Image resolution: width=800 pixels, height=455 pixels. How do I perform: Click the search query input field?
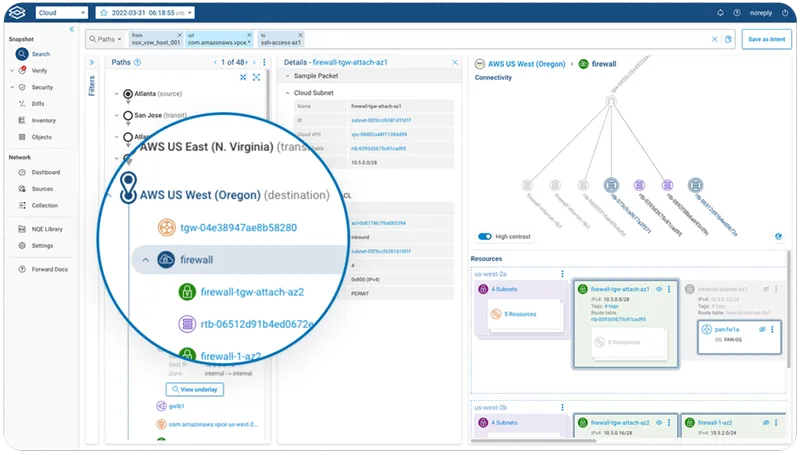[x=500, y=39]
